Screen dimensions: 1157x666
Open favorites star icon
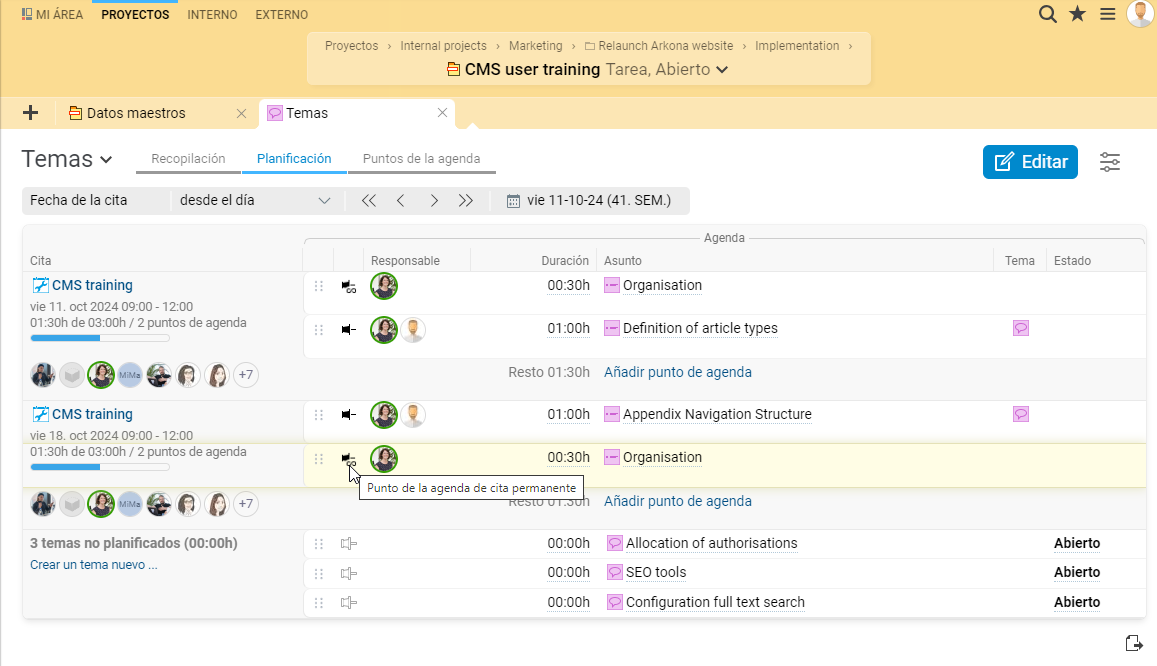[1077, 14]
